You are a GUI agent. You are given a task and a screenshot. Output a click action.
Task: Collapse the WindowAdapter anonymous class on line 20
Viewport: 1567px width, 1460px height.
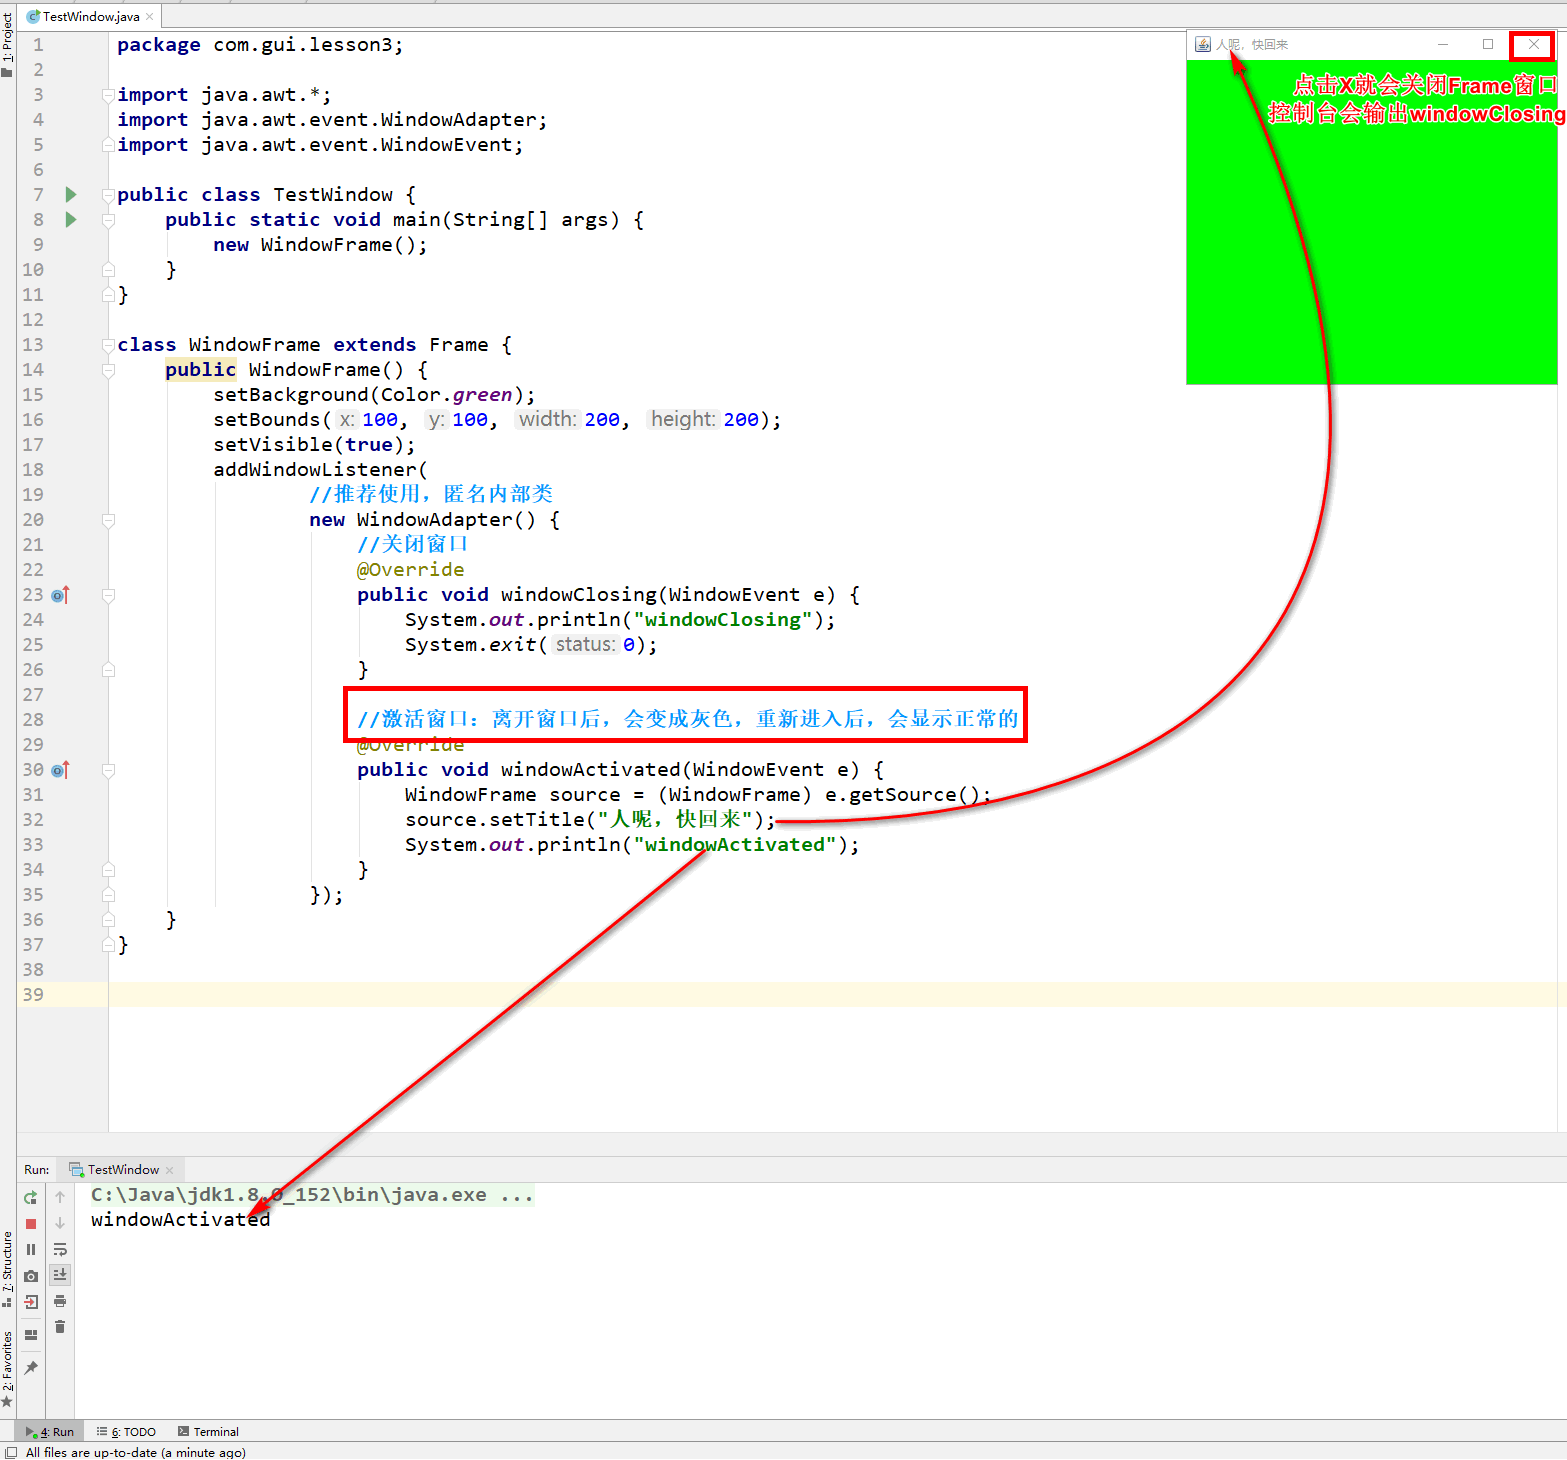click(x=108, y=520)
